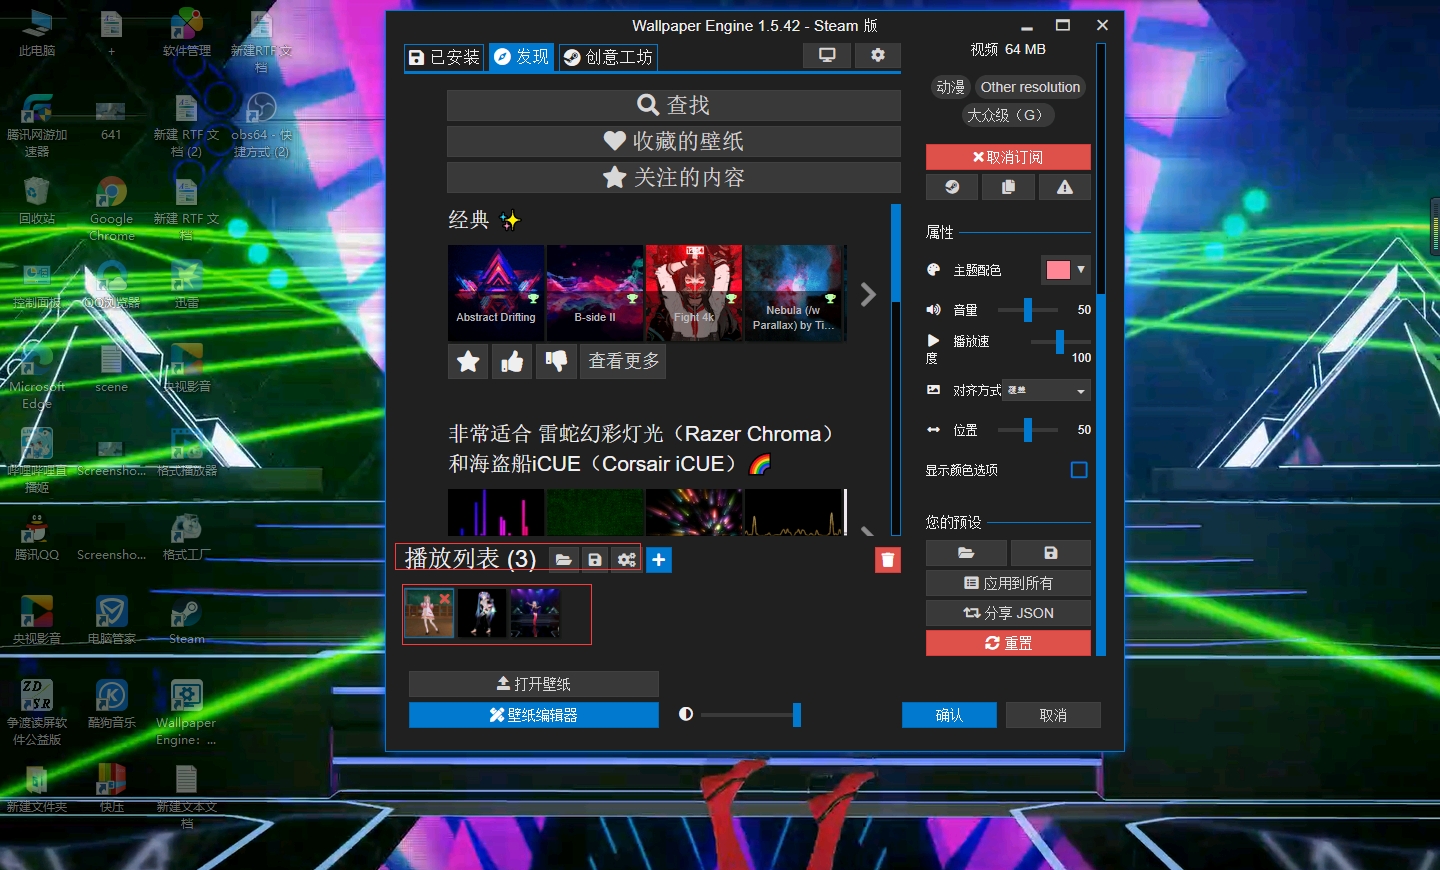
Task: Show next Classic wallpapers with the chevron
Action: pos(868,294)
